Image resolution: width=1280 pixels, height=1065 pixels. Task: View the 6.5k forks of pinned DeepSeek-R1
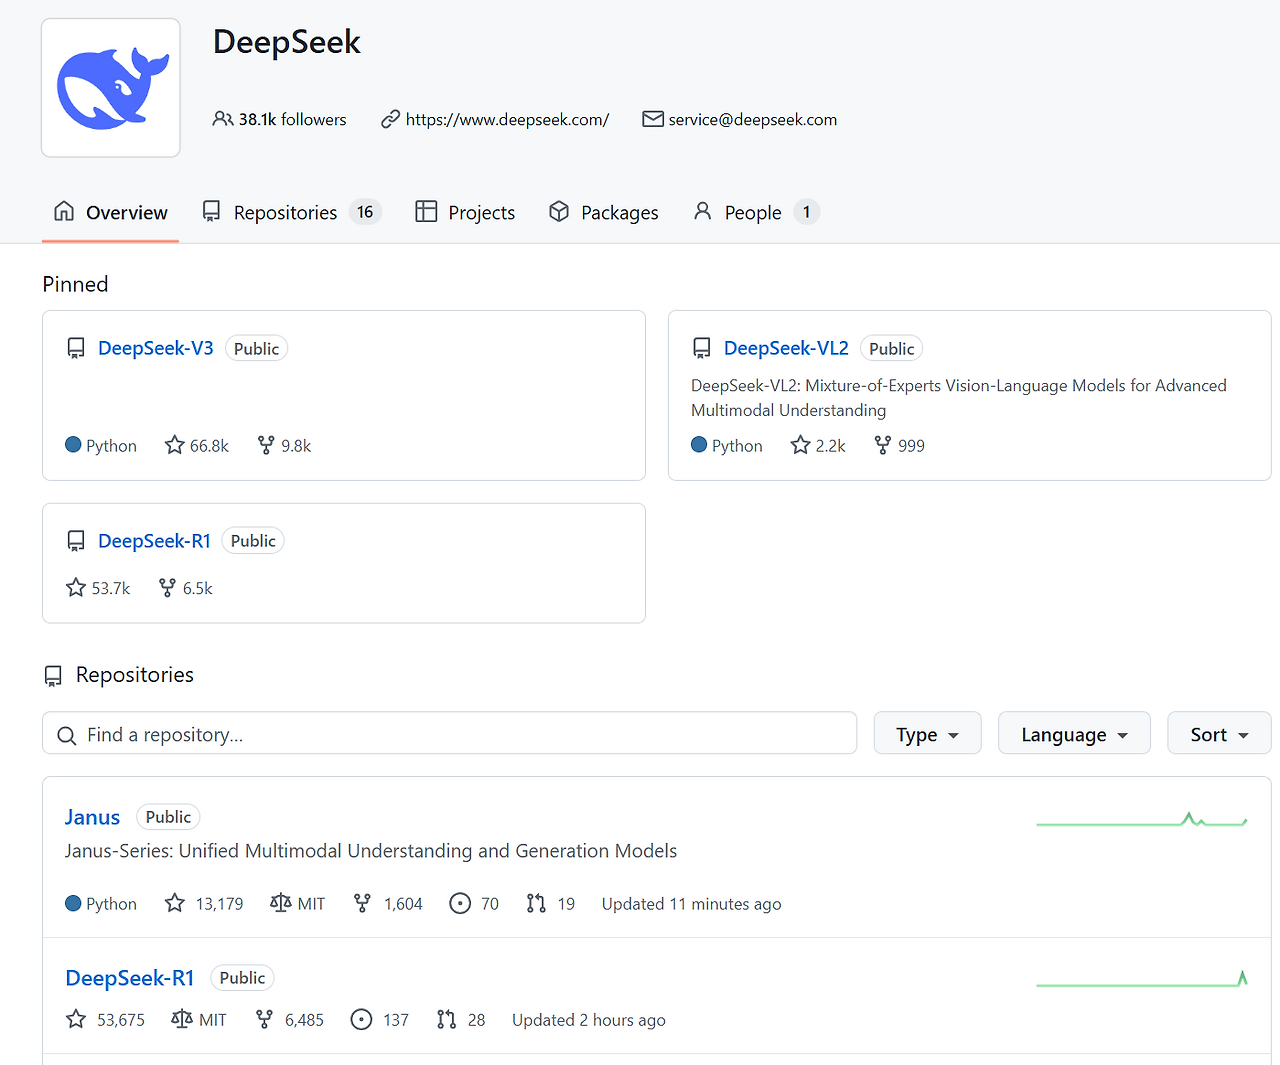tap(186, 588)
